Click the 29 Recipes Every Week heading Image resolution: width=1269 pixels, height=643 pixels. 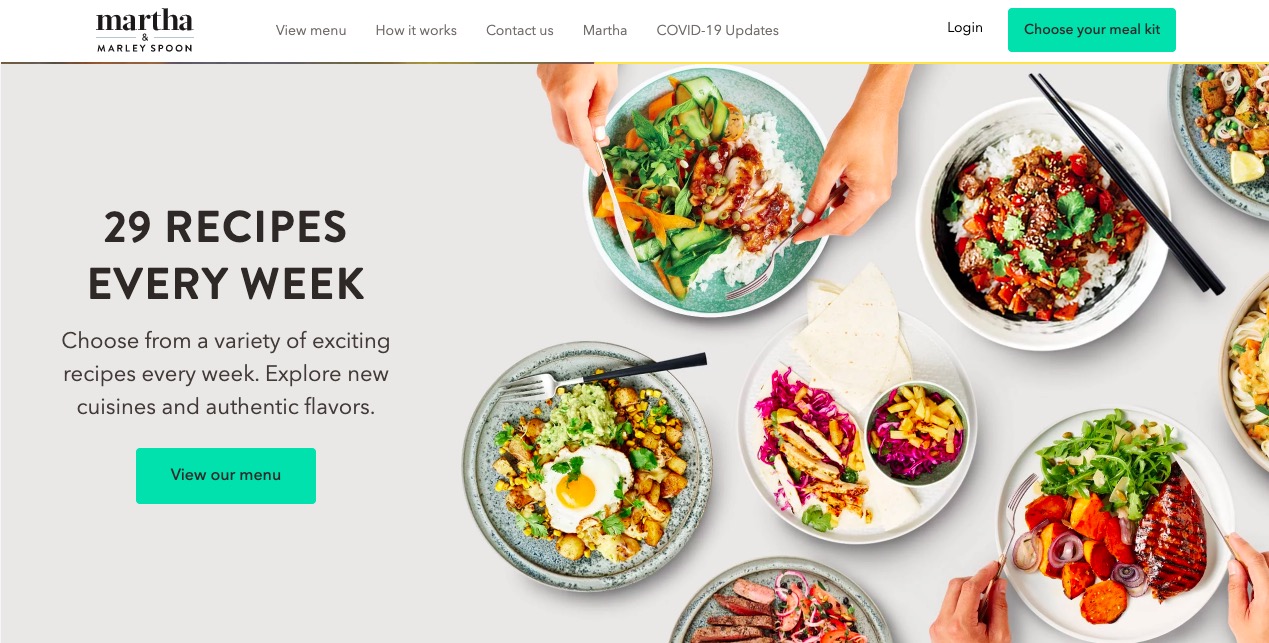pos(226,256)
